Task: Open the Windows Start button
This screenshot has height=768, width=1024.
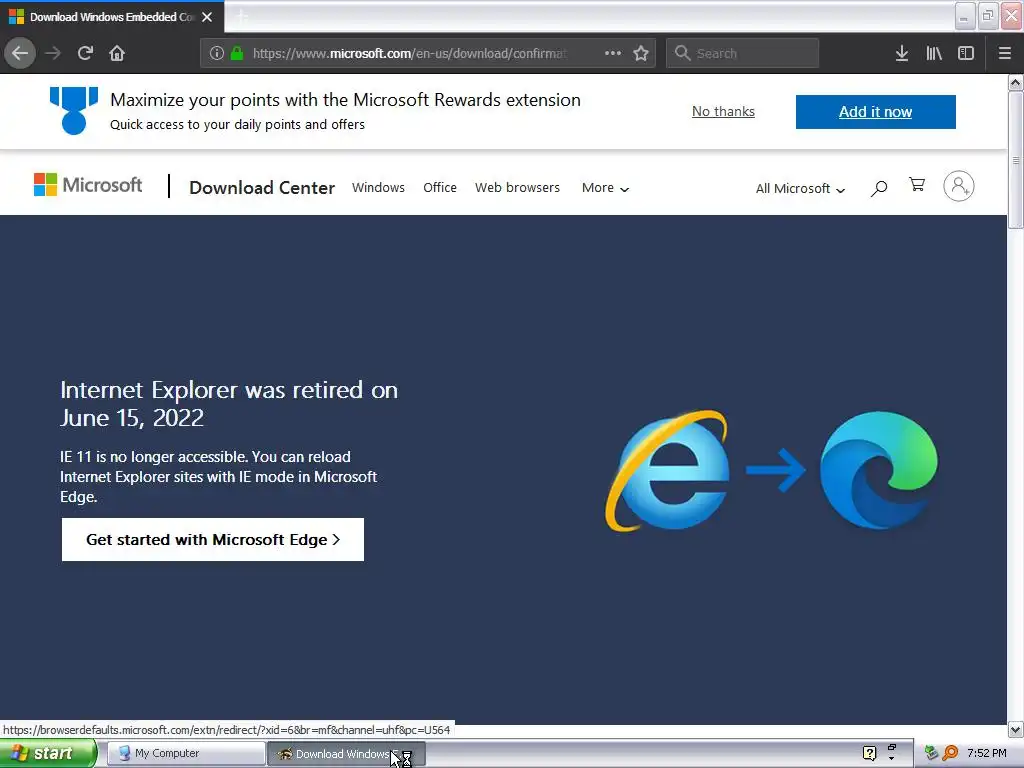Action: pos(48,753)
